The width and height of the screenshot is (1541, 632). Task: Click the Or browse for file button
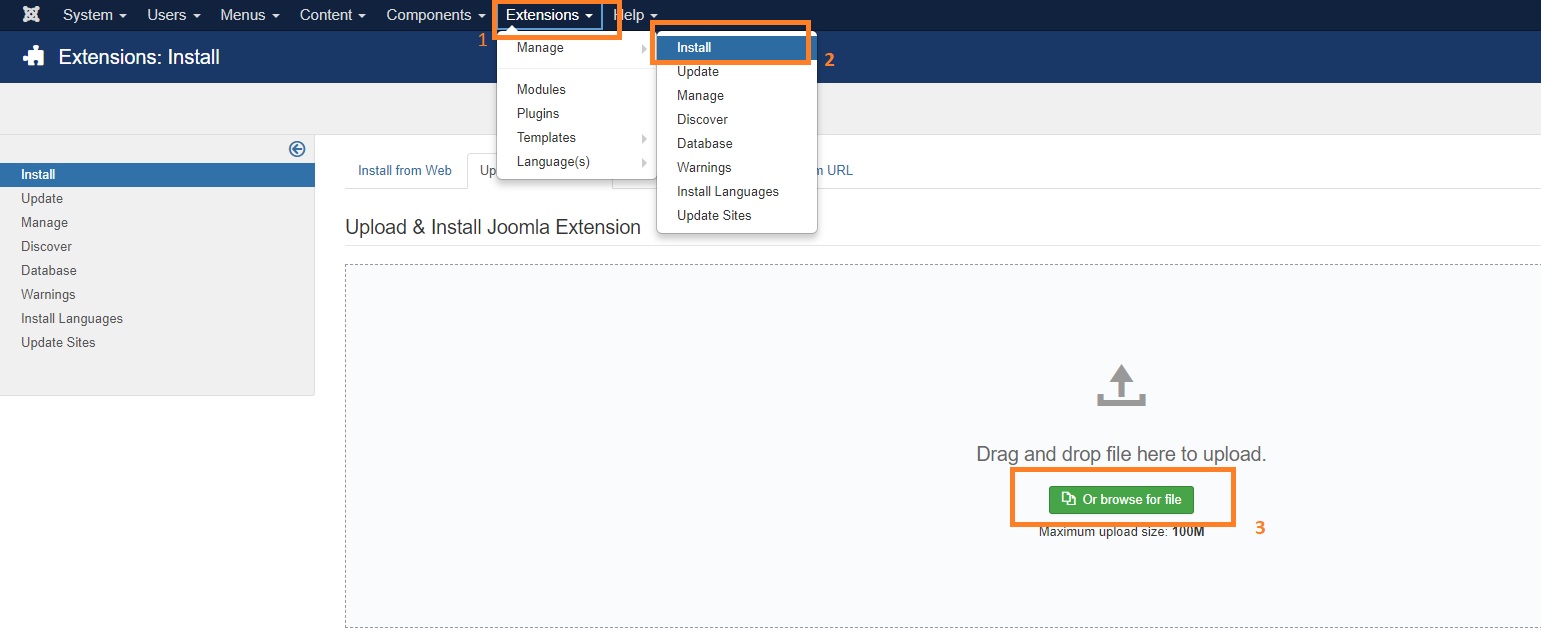pyautogui.click(x=1121, y=500)
